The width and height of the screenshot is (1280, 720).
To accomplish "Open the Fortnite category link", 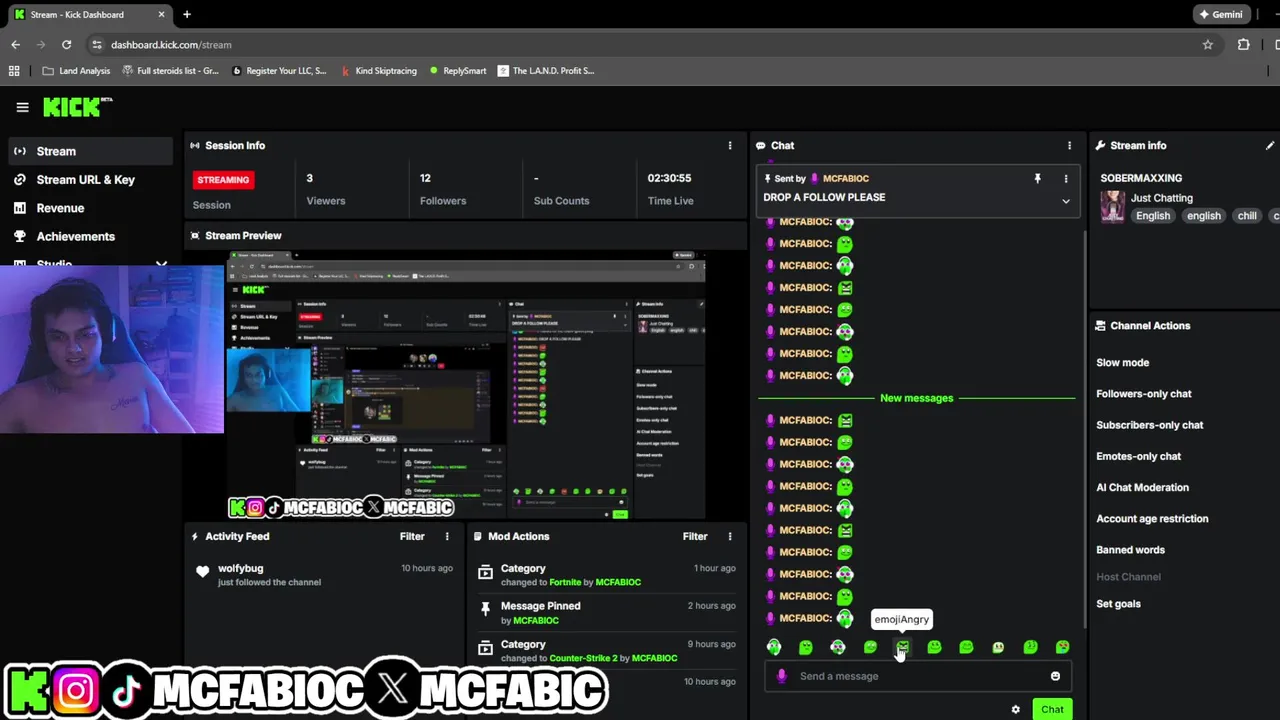I will click(565, 582).
